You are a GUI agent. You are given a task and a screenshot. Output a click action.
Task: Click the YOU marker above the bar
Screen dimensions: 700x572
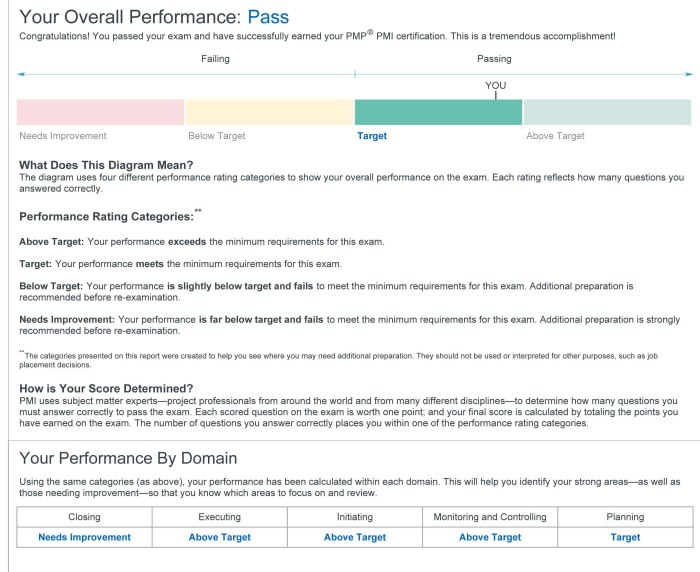[495, 86]
